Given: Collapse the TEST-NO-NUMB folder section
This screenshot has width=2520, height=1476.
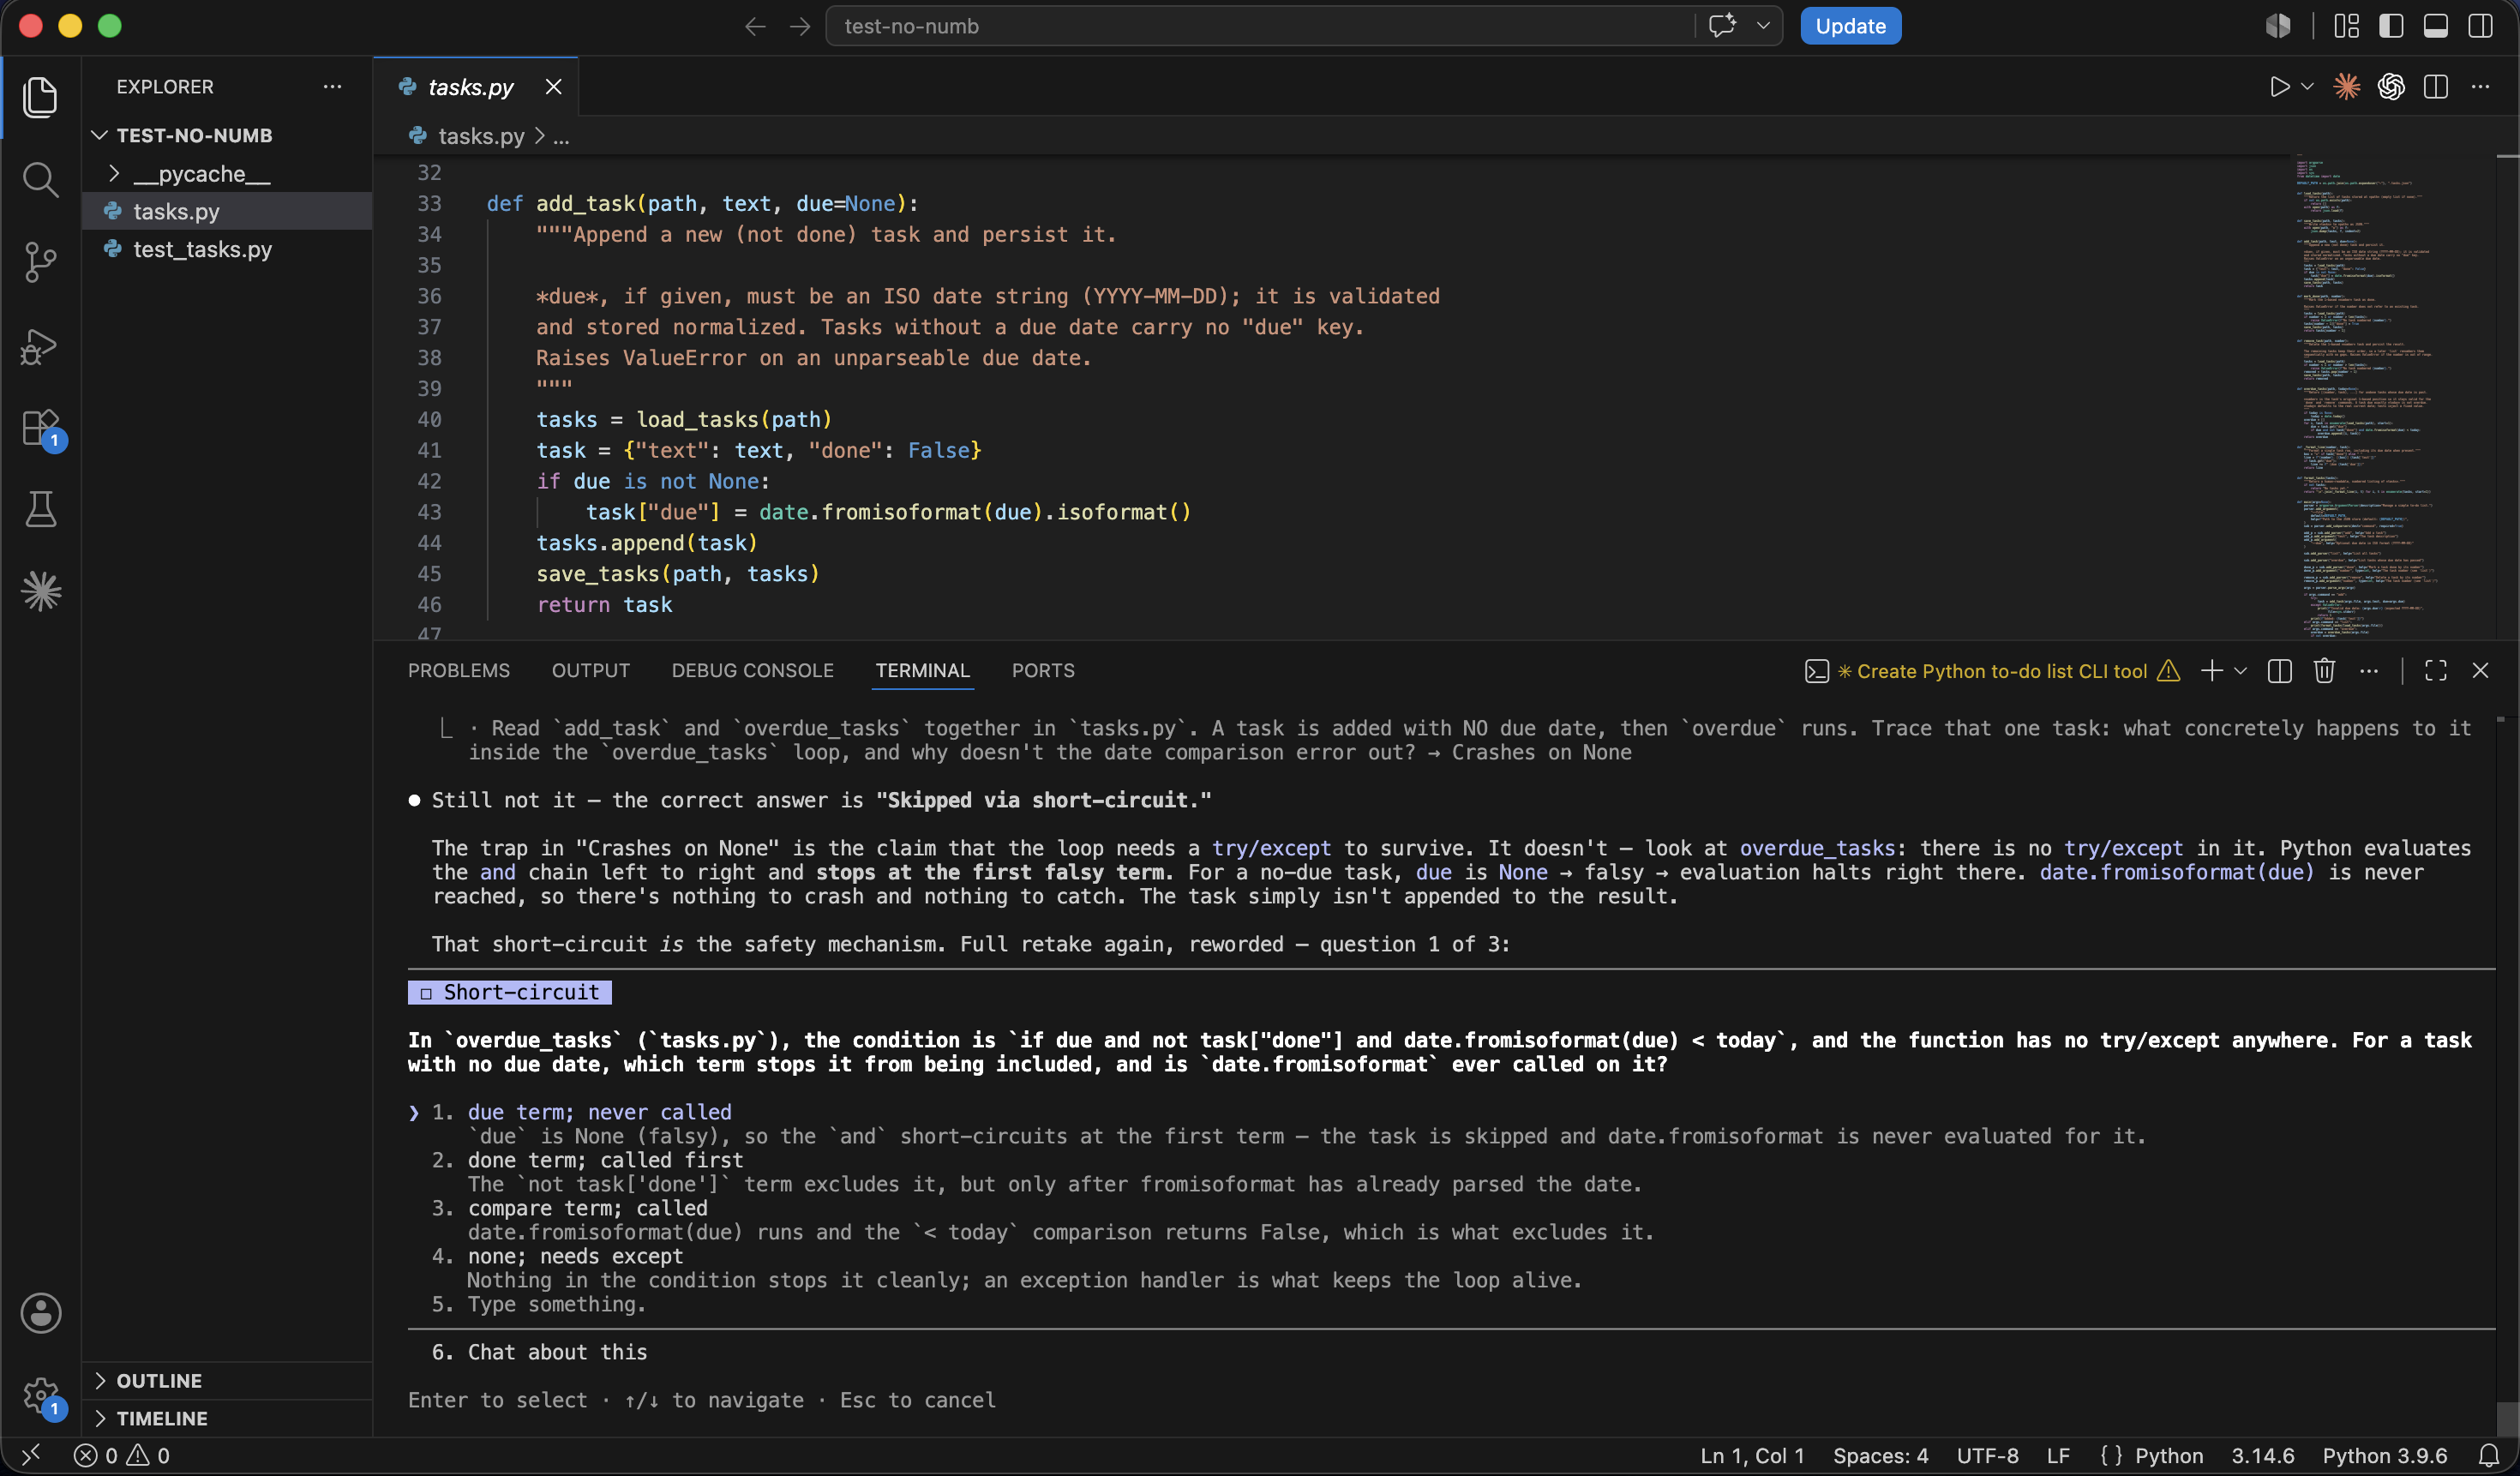Looking at the screenshot, I should 194,135.
